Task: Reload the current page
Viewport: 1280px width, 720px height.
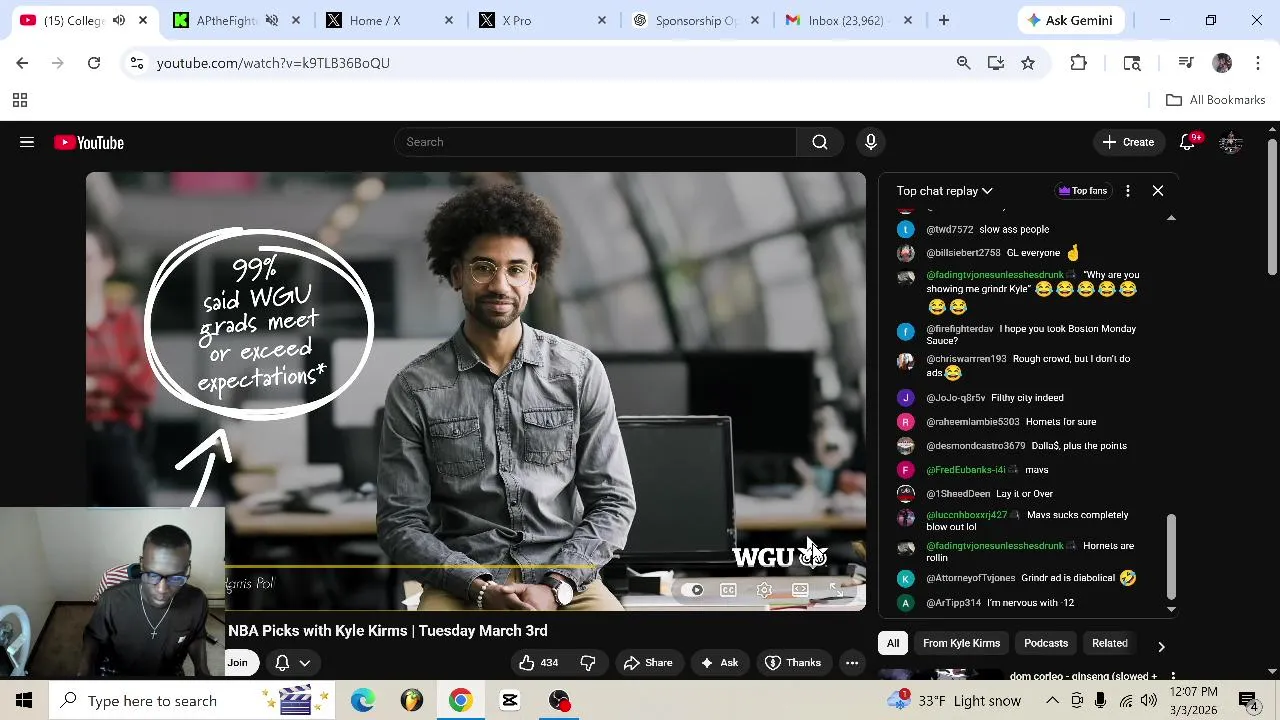Action: click(94, 63)
